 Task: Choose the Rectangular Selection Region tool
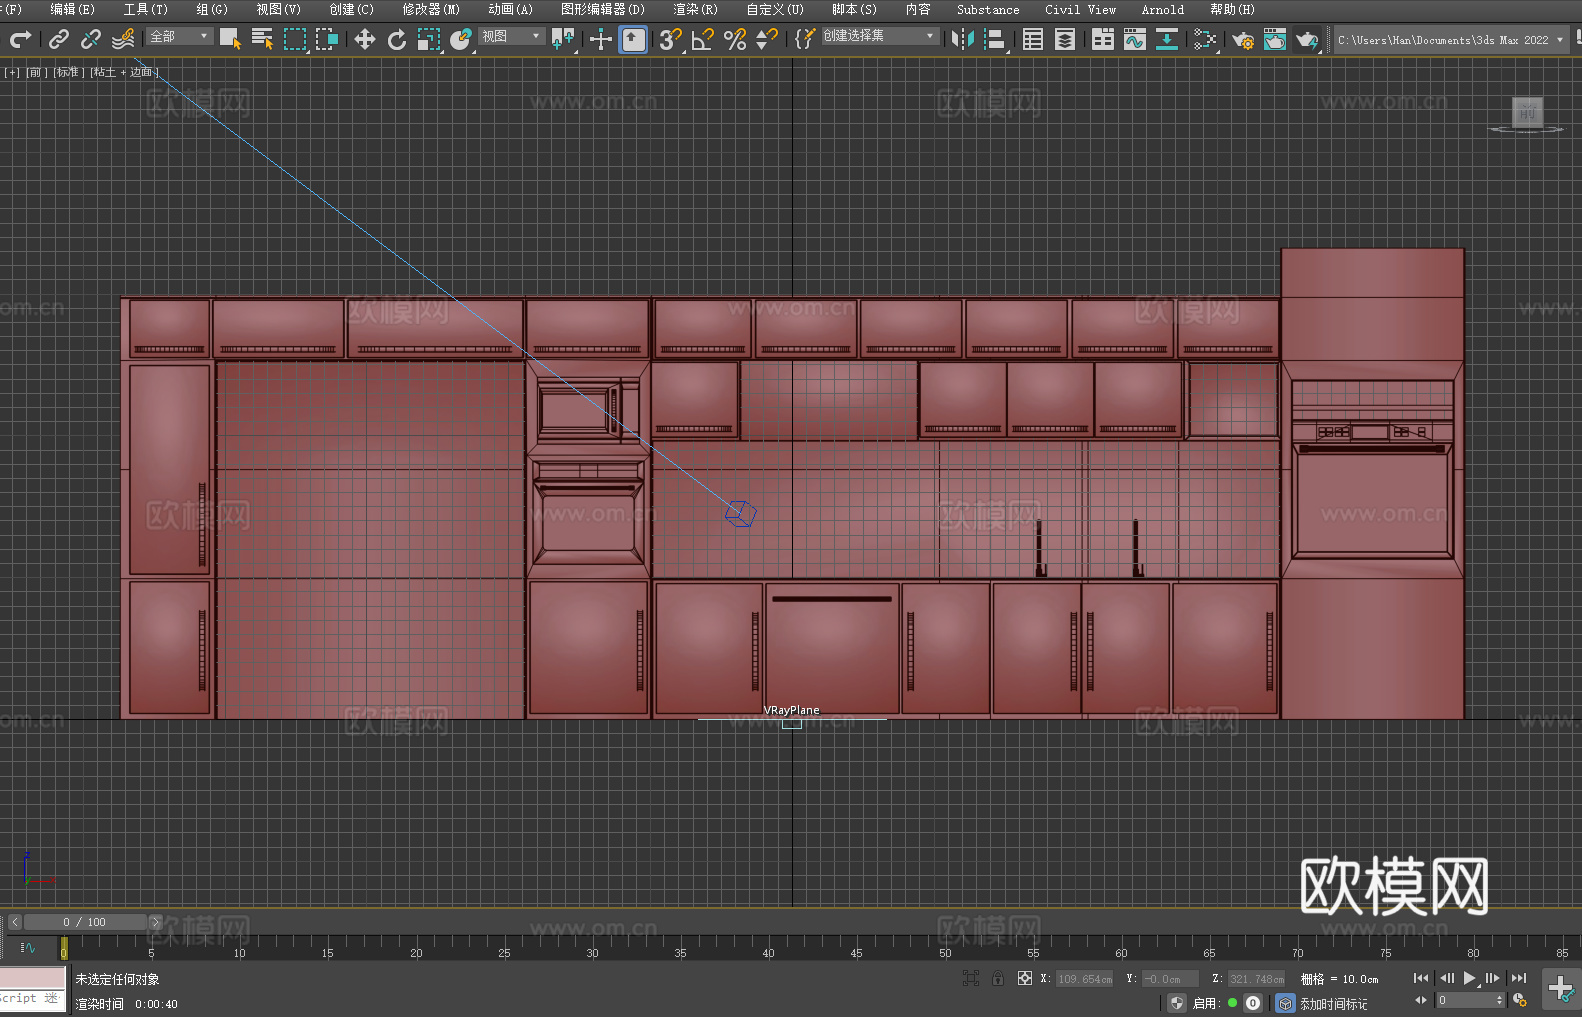click(x=295, y=39)
